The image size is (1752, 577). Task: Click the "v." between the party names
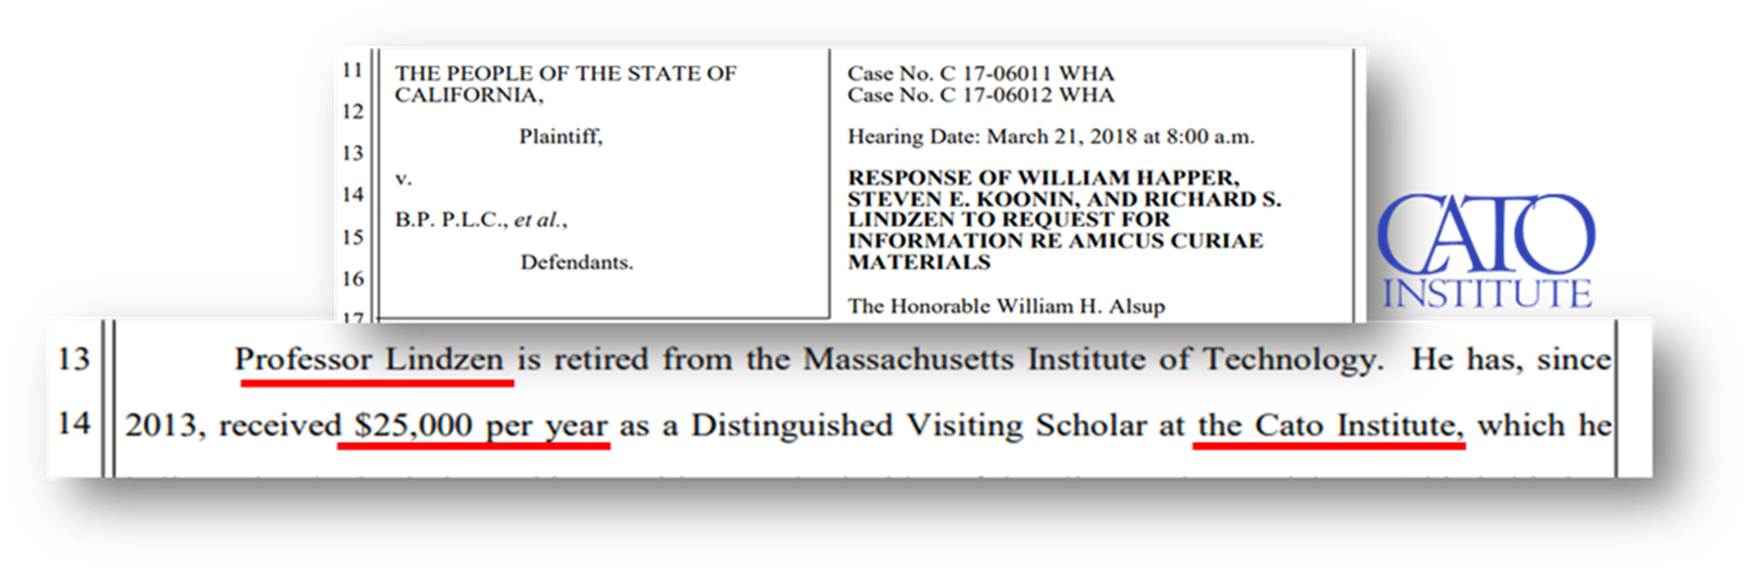coord(403,179)
